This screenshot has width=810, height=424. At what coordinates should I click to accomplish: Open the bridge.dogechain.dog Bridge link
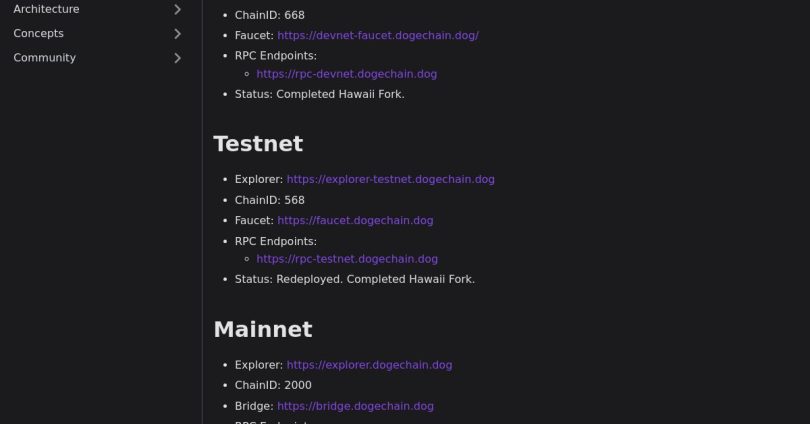click(x=355, y=406)
